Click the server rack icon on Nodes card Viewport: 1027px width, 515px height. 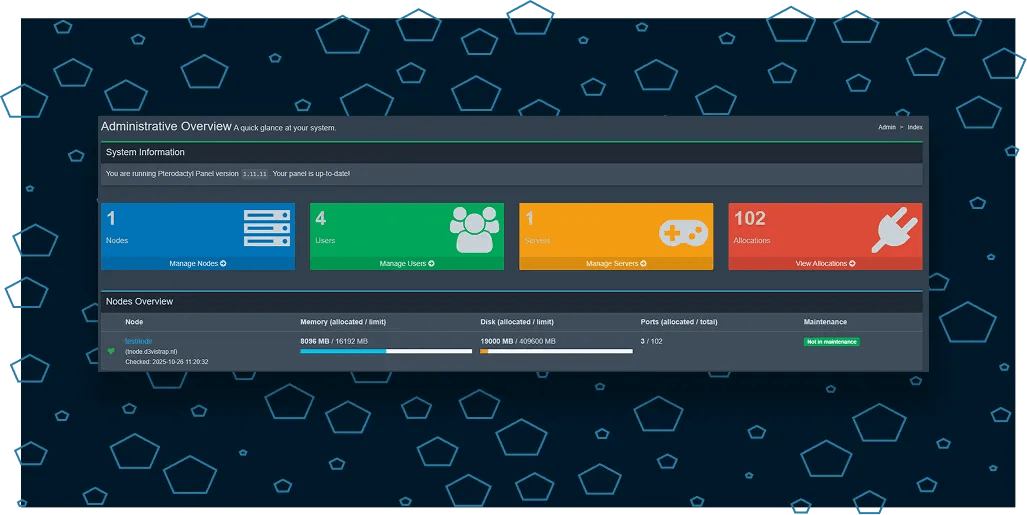click(x=266, y=229)
